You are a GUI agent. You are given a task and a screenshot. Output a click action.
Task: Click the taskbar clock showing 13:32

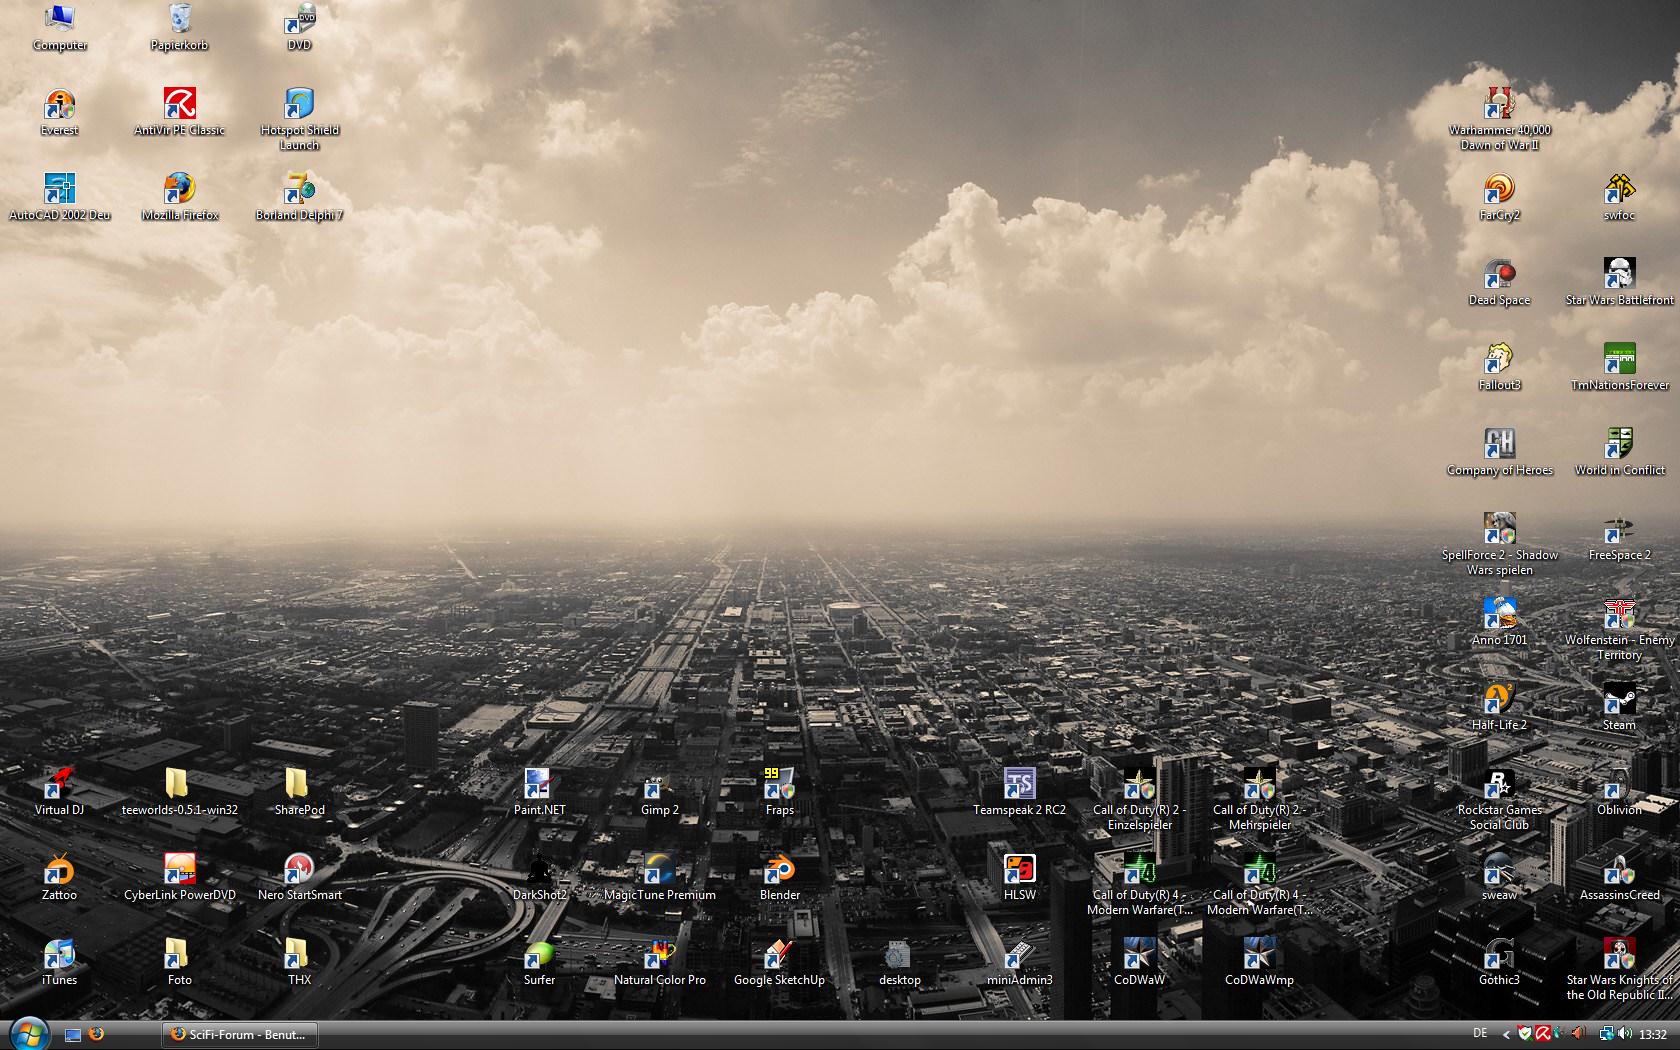click(x=1653, y=1035)
